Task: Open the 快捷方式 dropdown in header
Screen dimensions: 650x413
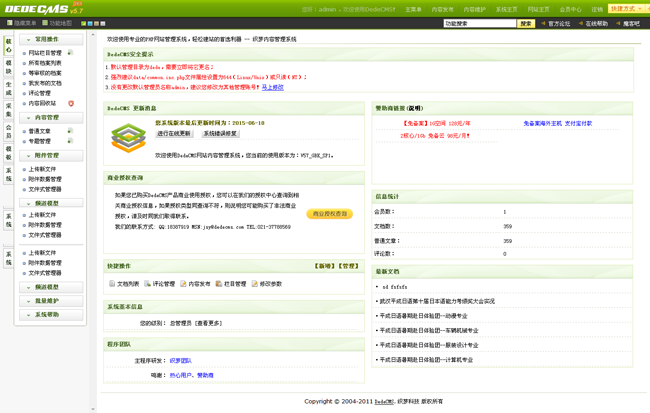Action: coord(626,9)
